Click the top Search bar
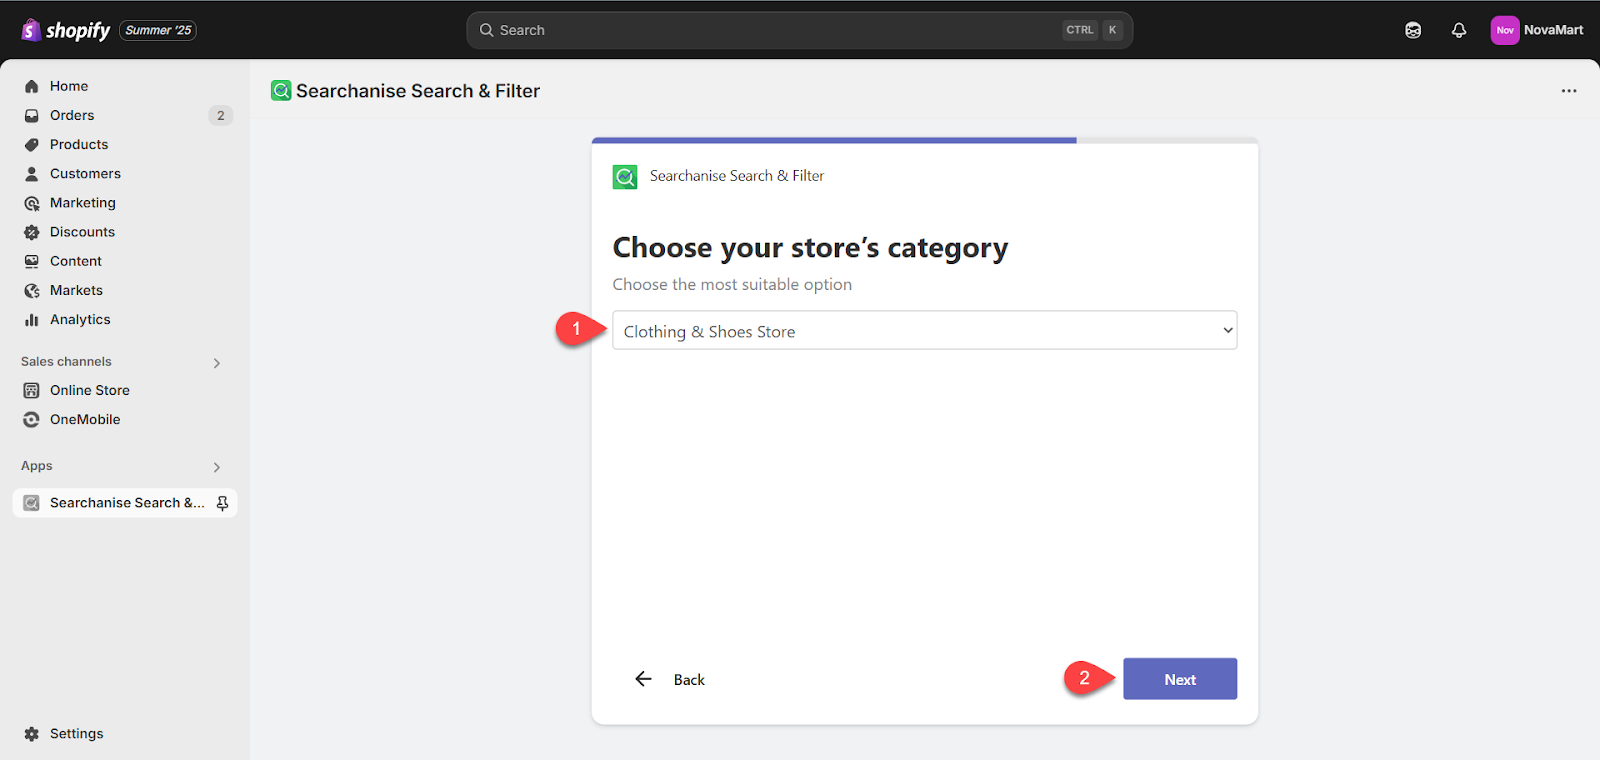Image resolution: width=1600 pixels, height=760 pixels. point(799,30)
